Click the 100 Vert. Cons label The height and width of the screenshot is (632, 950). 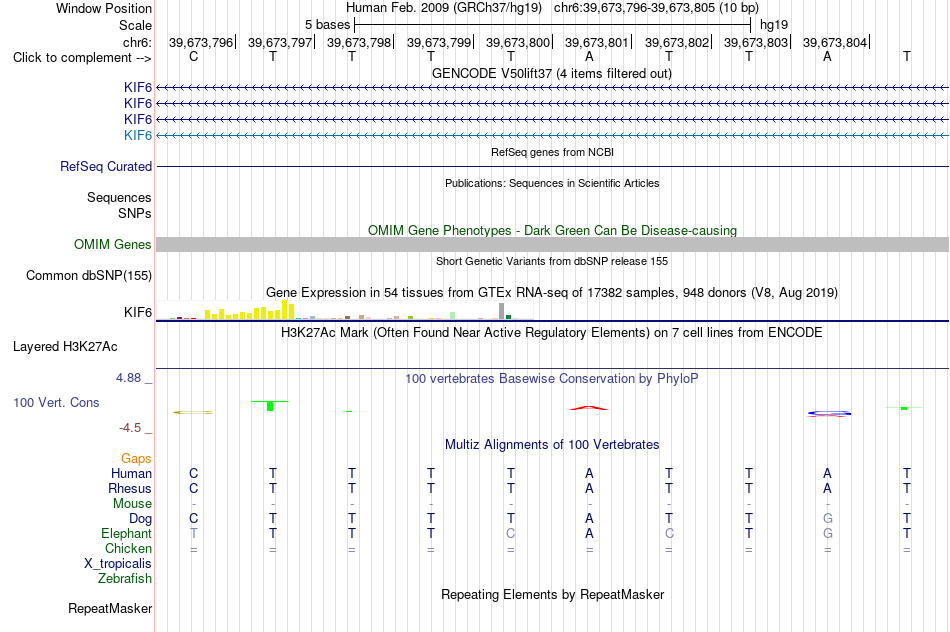56,402
